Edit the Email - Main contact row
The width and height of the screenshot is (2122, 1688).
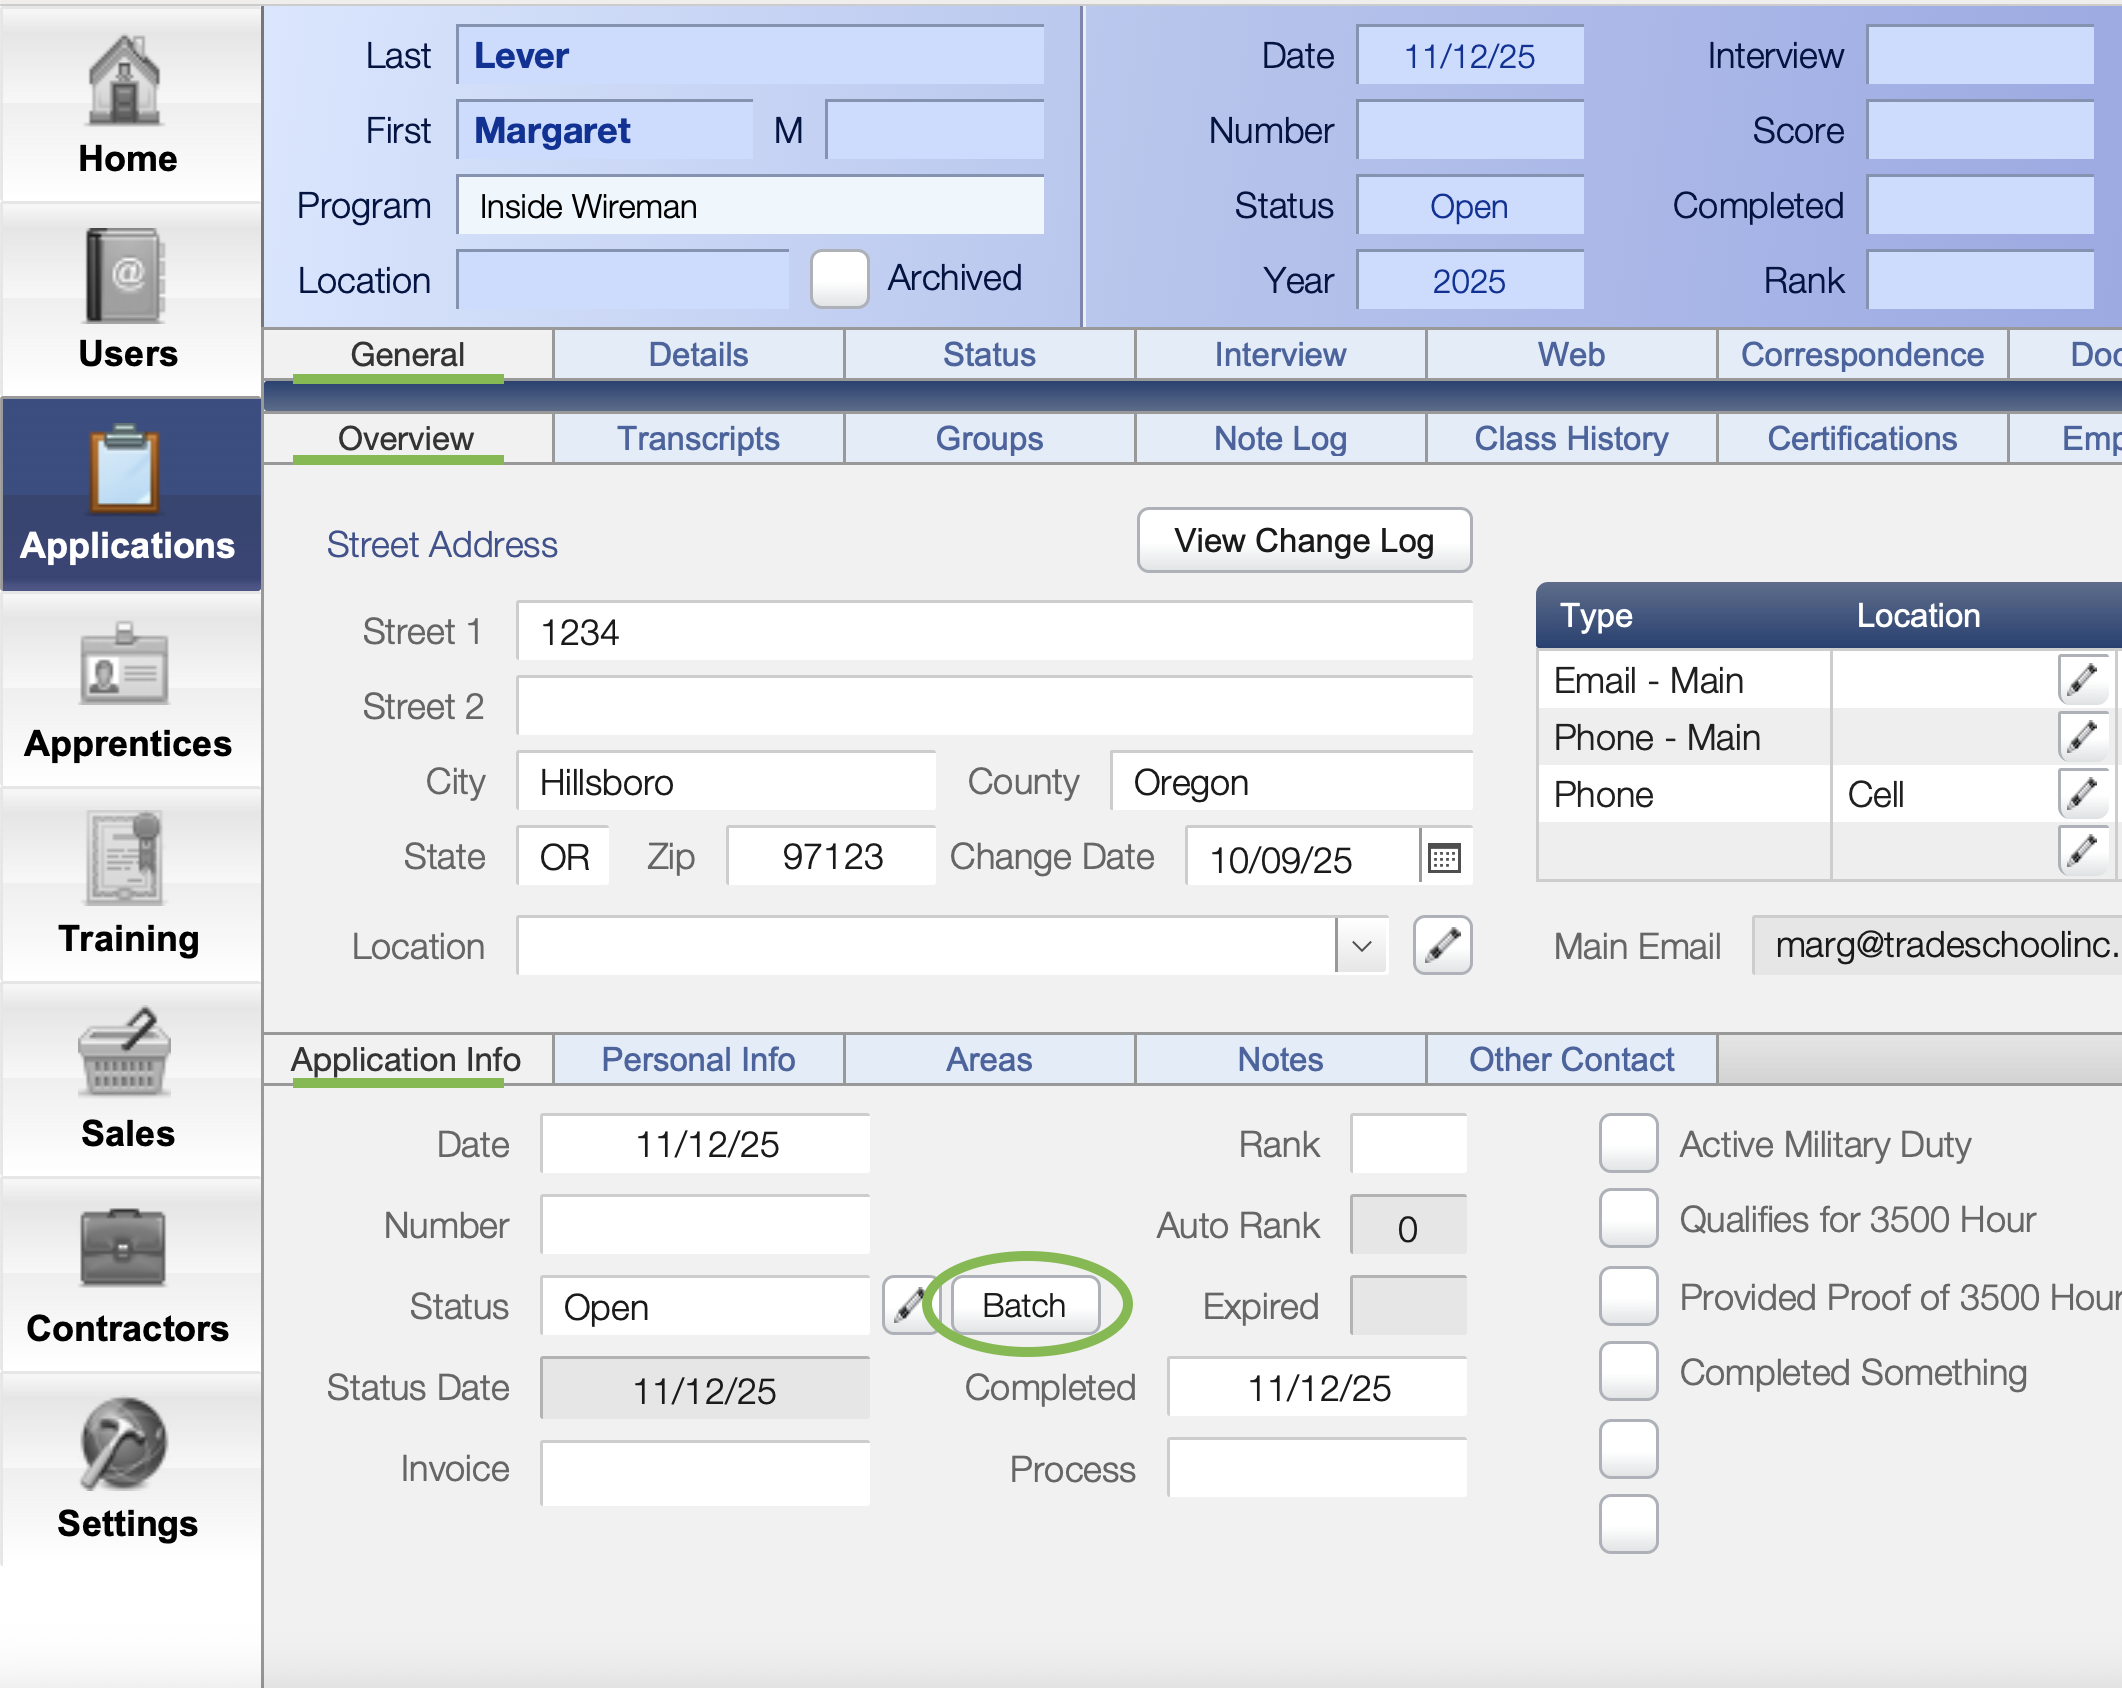[2084, 680]
